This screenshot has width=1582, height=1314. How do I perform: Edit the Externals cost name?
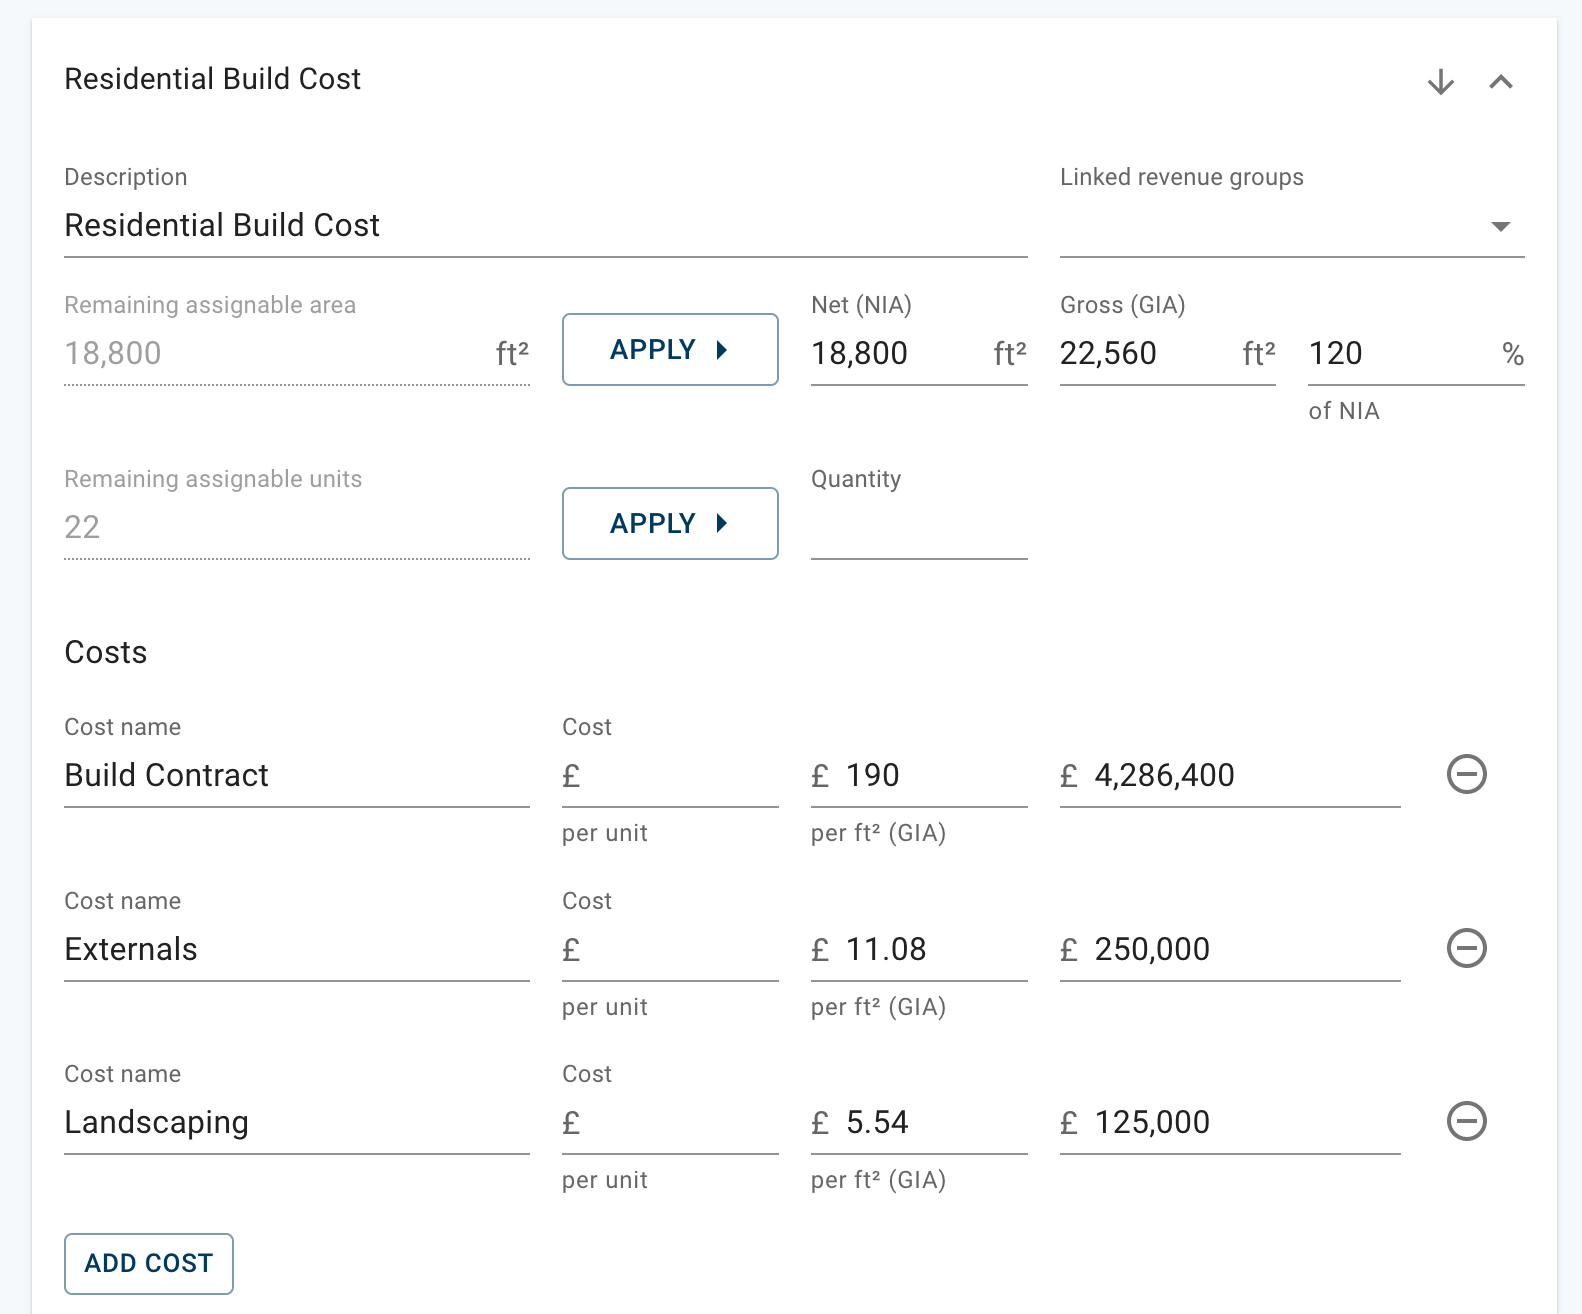297,950
